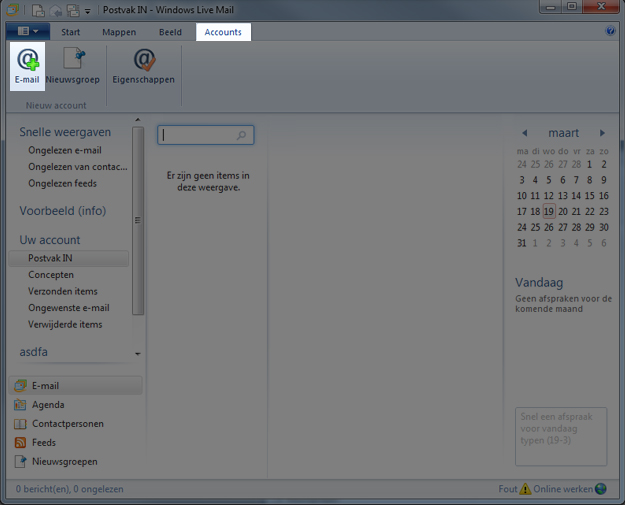This screenshot has width=627, height=505.
Task: Switch to E-mail in the bottom navigation
Action: click(x=75, y=386)
